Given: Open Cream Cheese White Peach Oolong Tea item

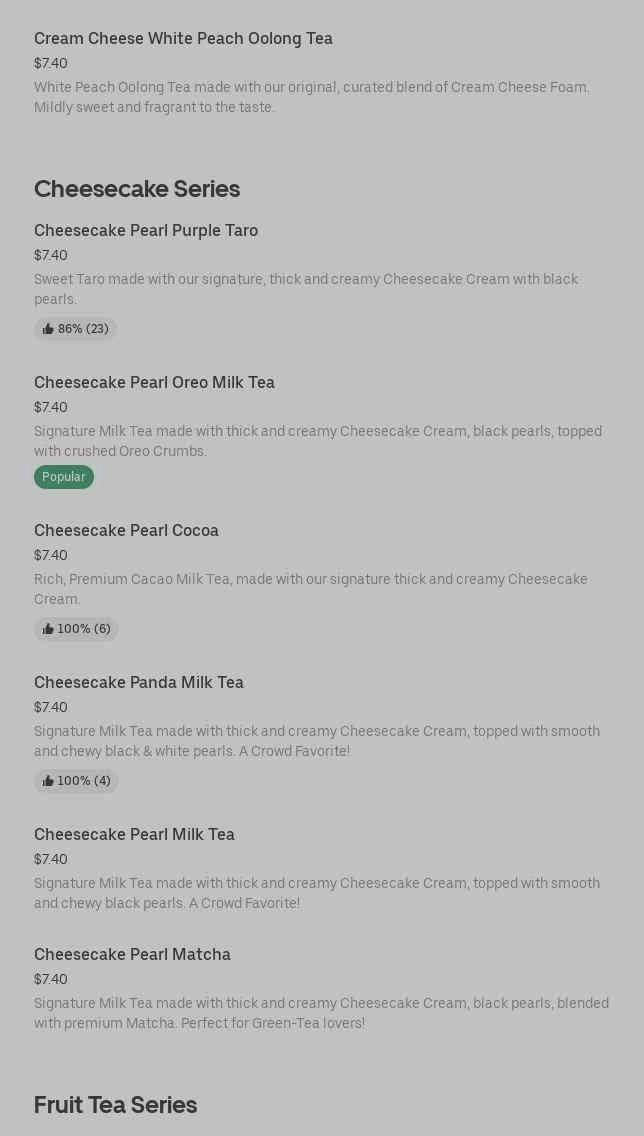Looking at the screenshot, I should point(183,38).
